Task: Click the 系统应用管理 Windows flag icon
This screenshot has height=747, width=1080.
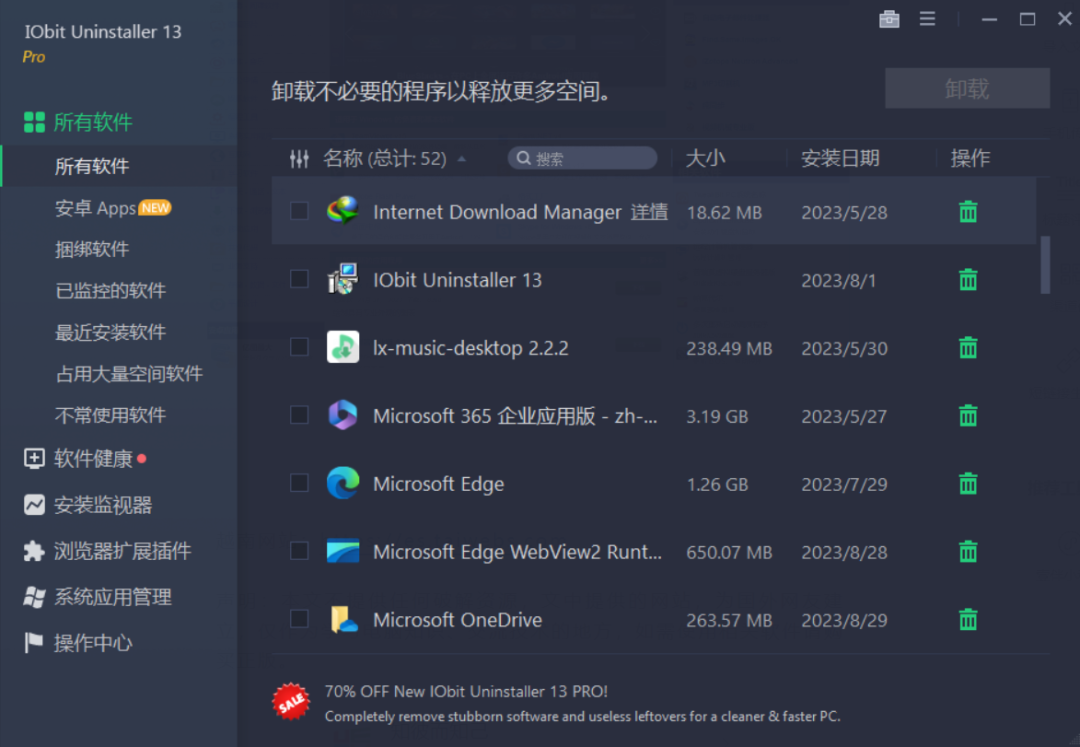Action: point(34,597)
